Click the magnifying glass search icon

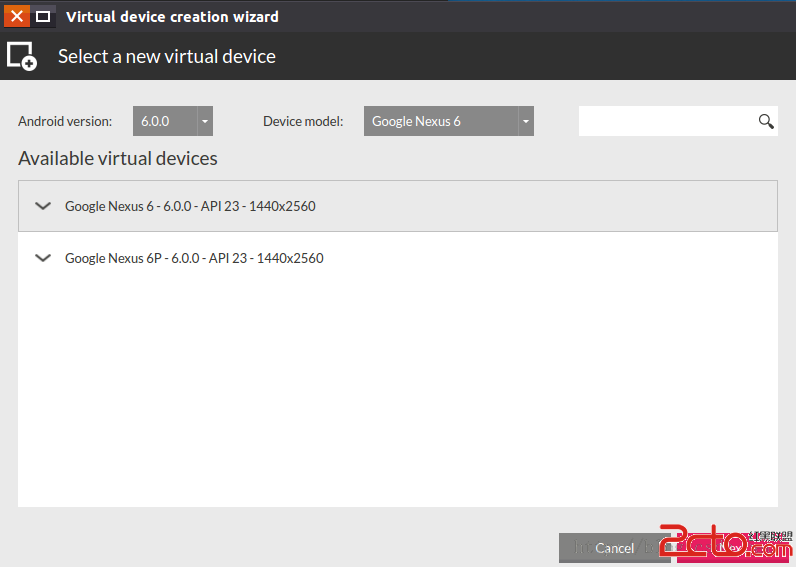coord(766,121)
